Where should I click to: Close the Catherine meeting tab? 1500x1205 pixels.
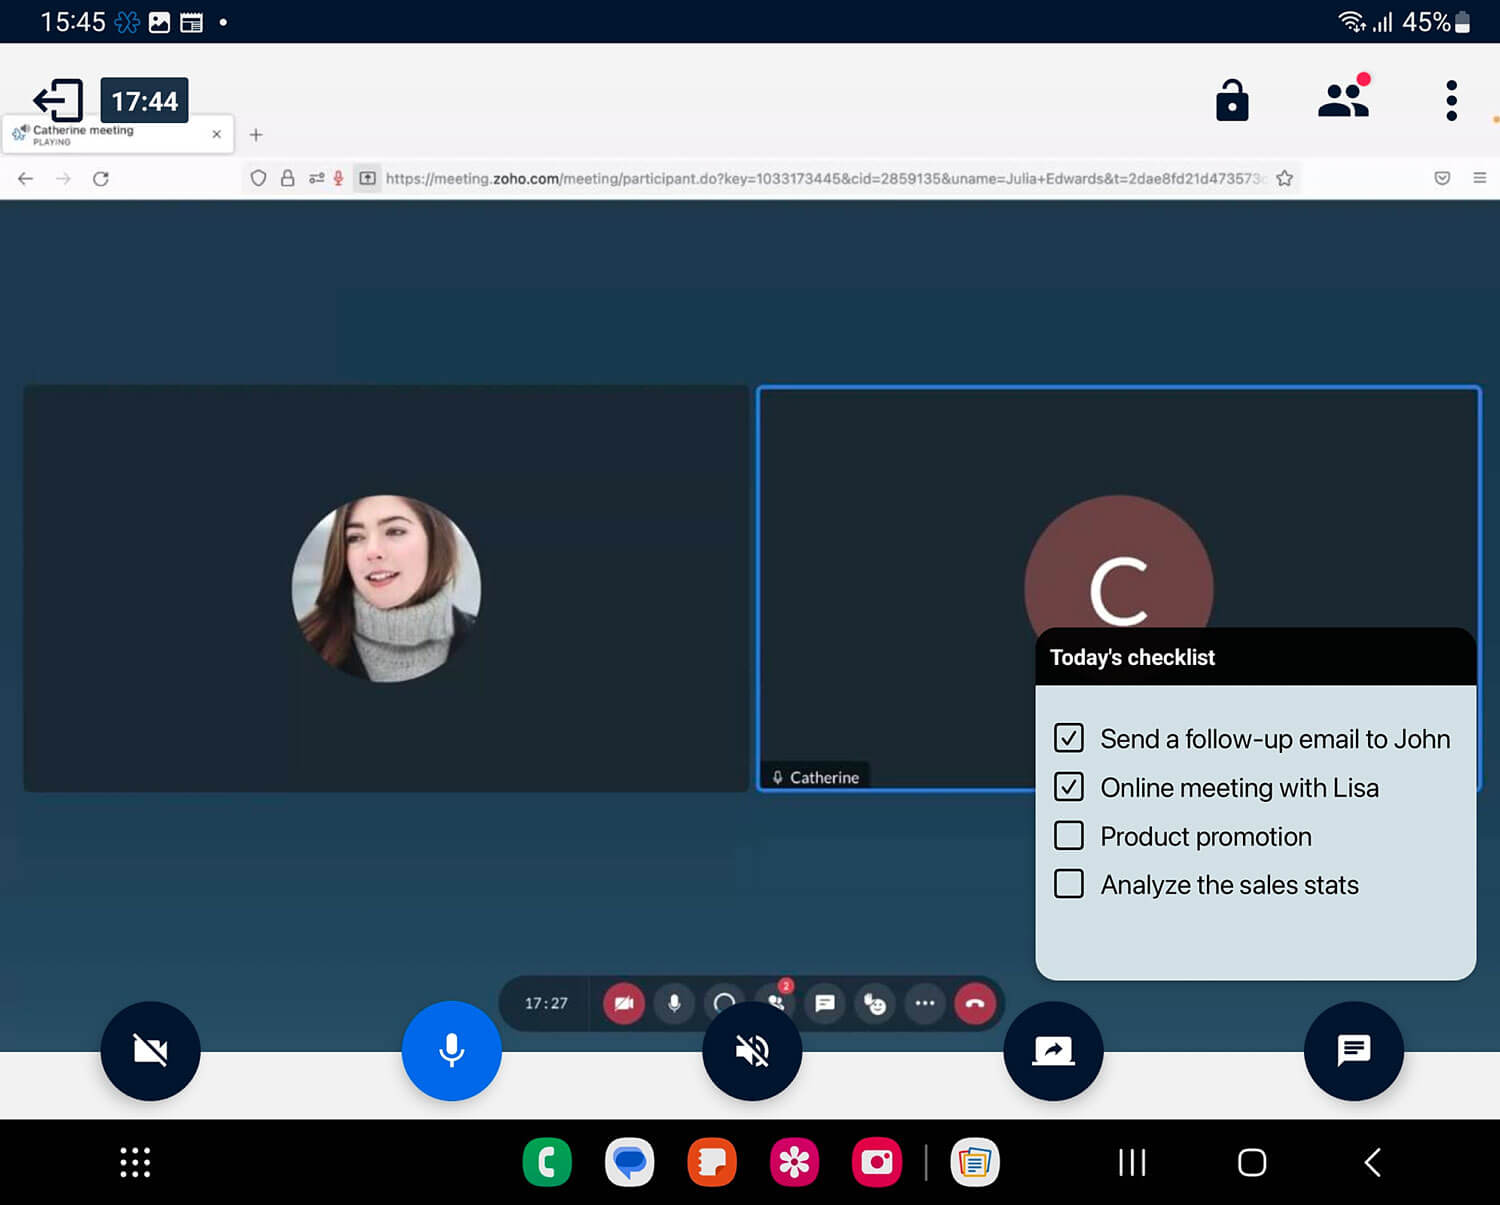[217, 134]
